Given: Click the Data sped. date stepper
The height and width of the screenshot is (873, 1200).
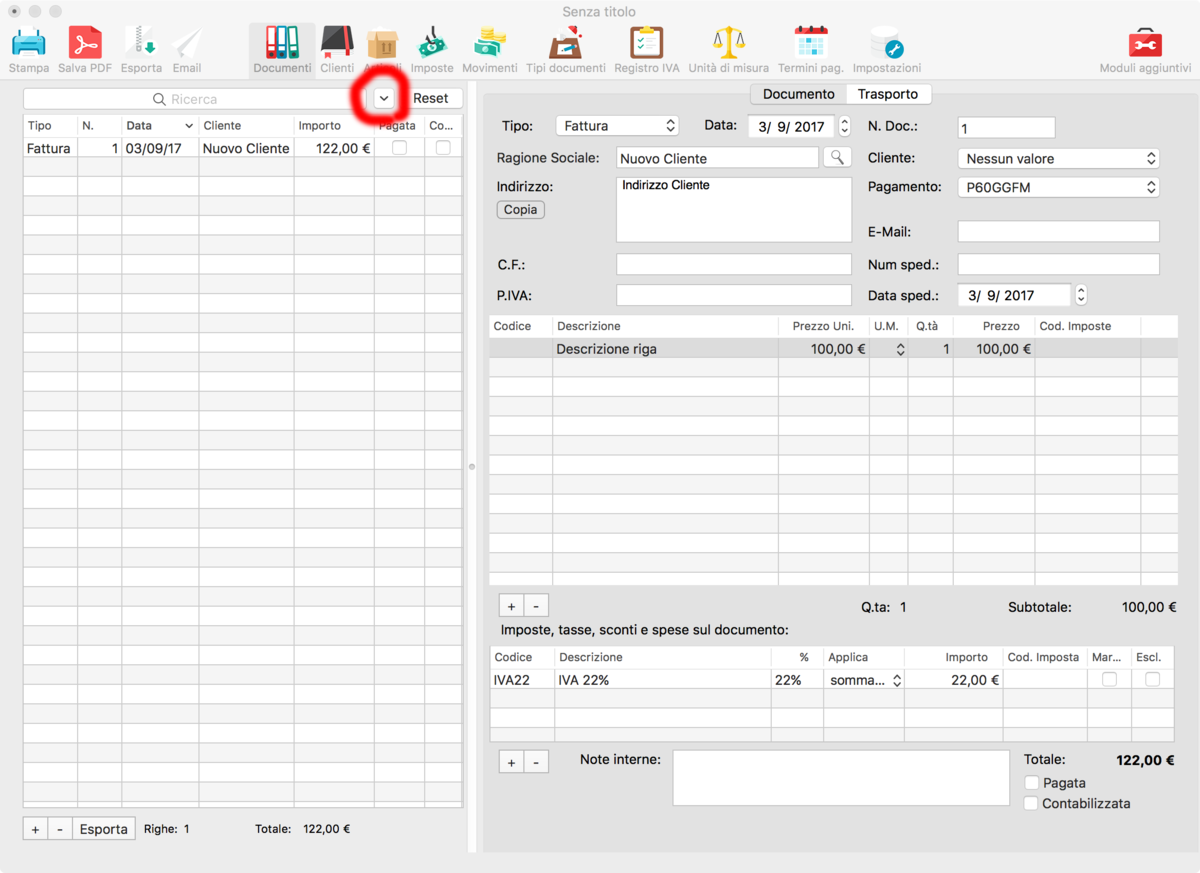Looking at the screenshot, I should point(1081,295).
